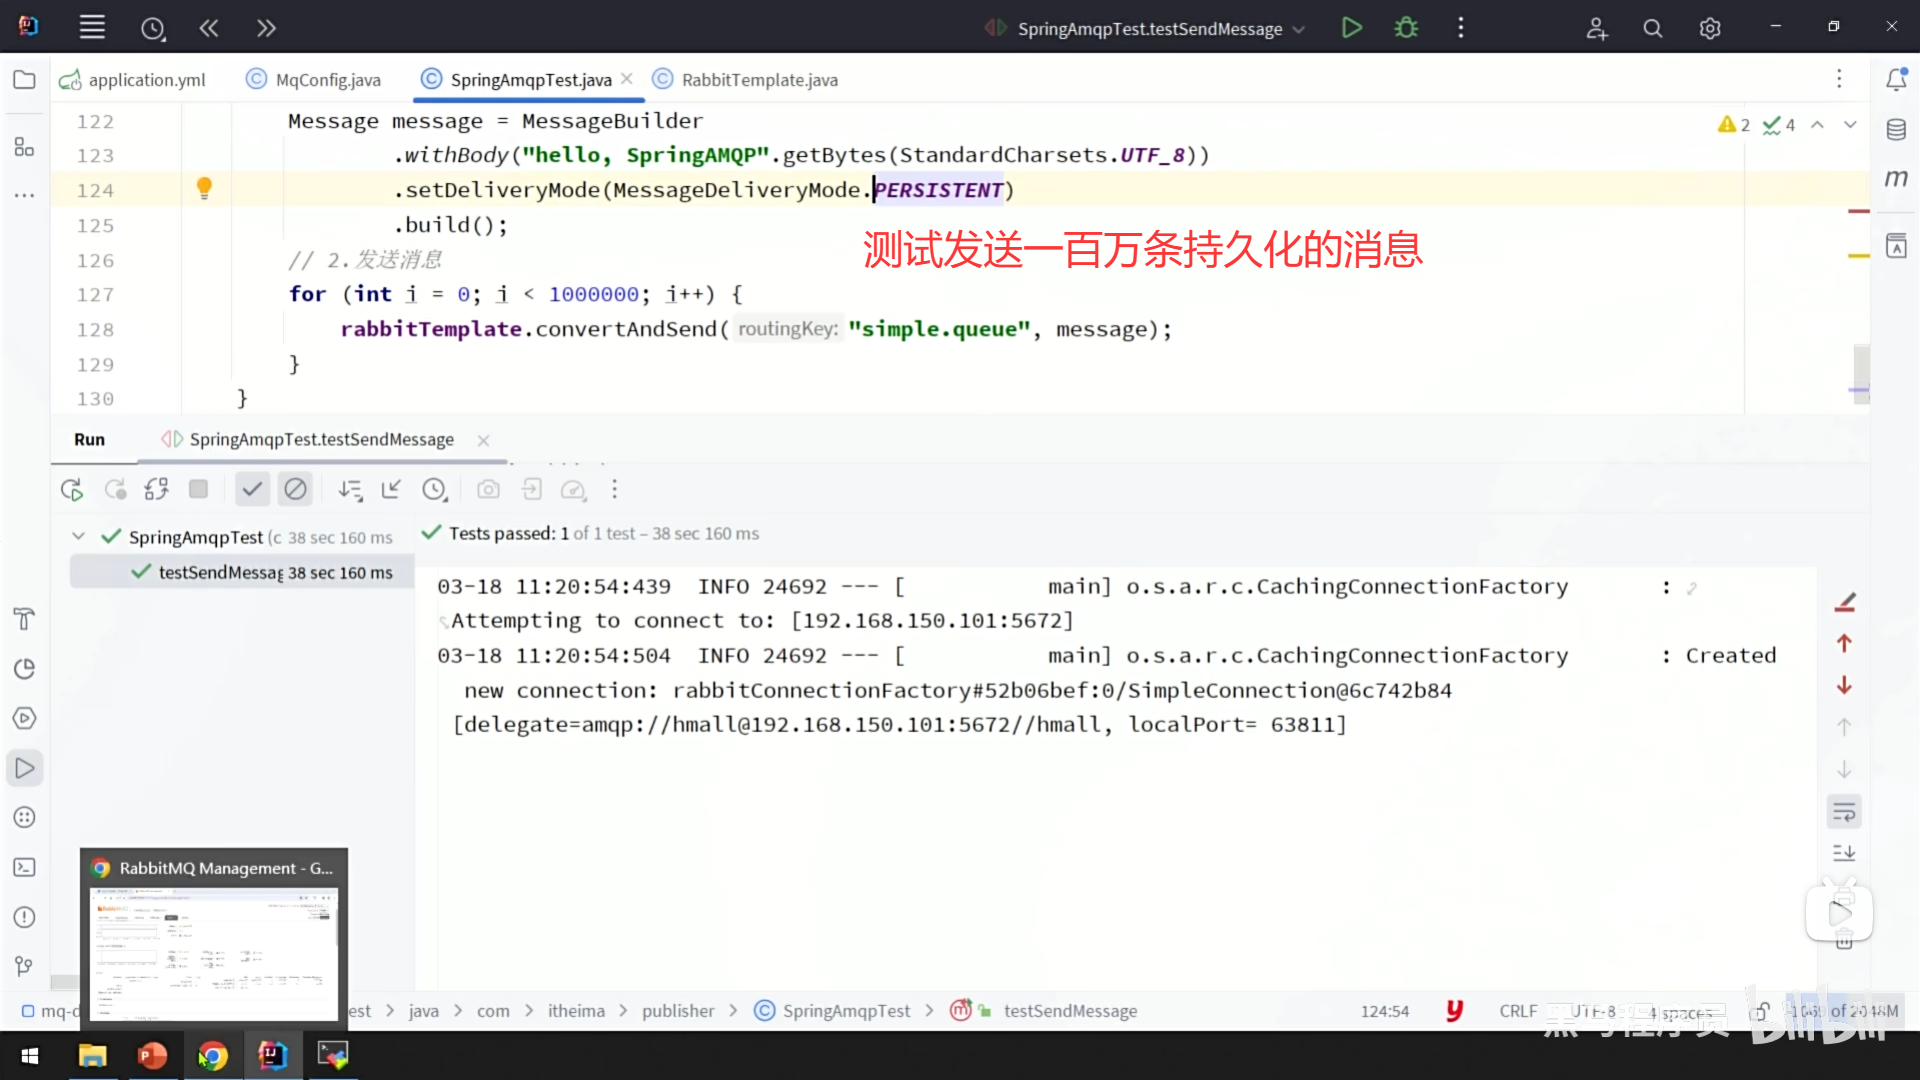
Task: Open the Git tool window icon
Action: [24, 966]
